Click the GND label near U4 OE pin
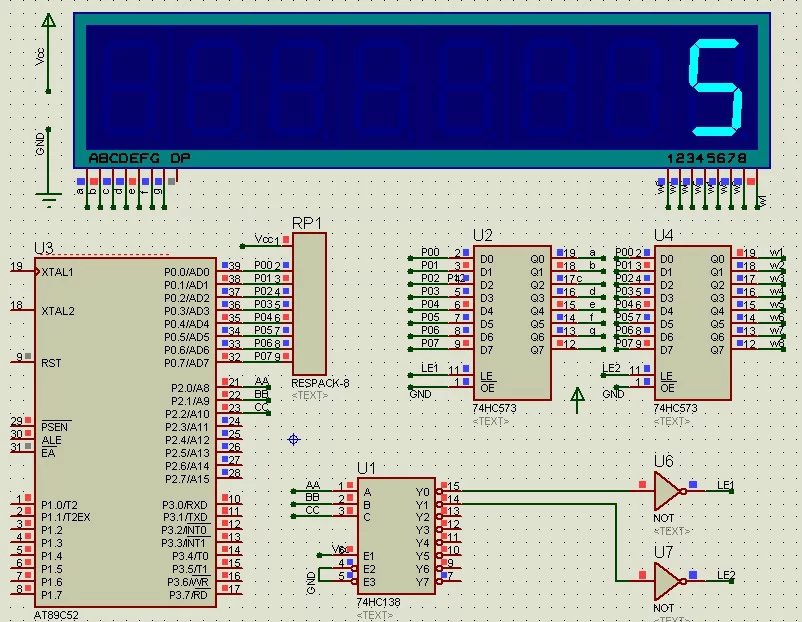 [613, 394]
